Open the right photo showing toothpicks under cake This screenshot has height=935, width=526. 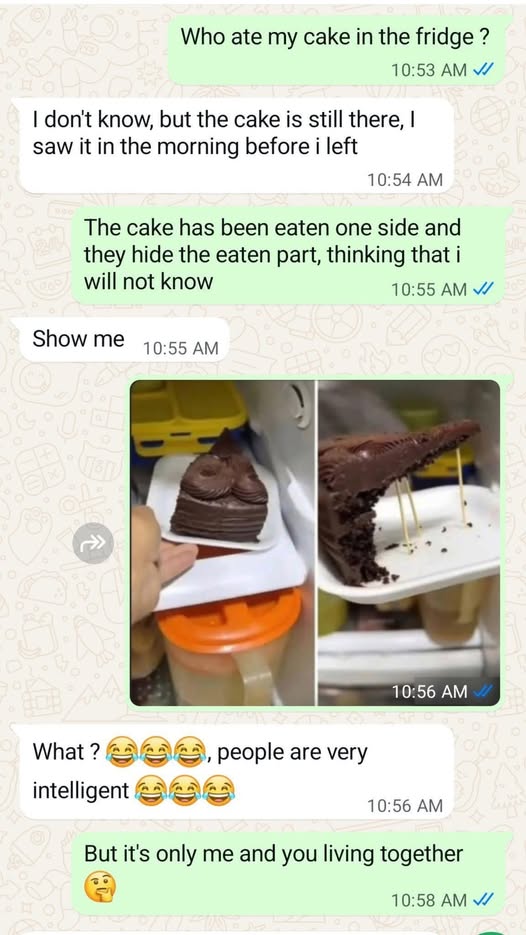point(409,543)
